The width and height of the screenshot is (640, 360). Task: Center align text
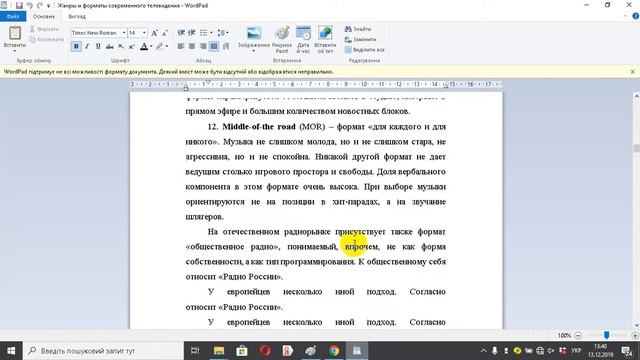coord(192,47)
